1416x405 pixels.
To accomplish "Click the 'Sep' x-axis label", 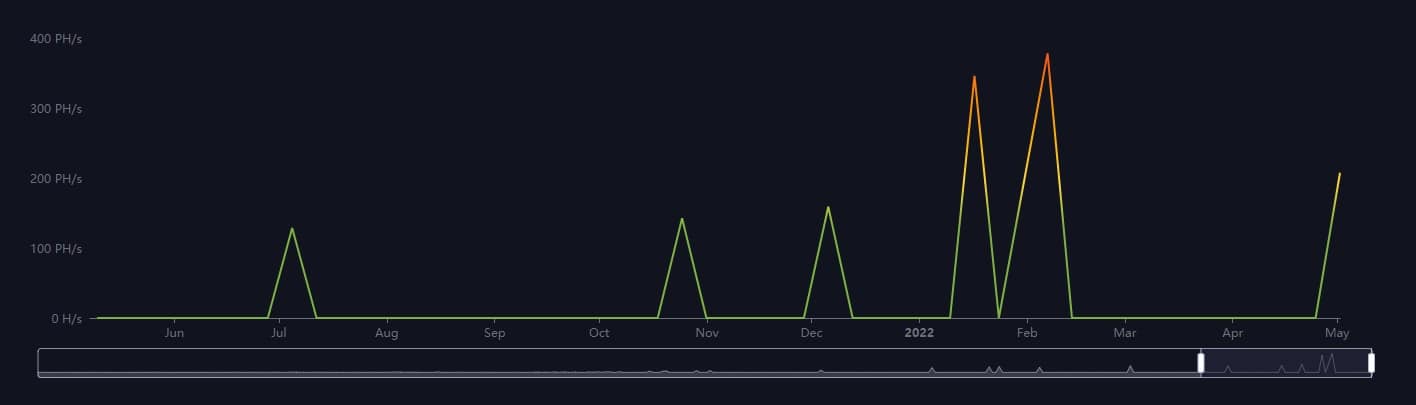I will tap(493, 333).
